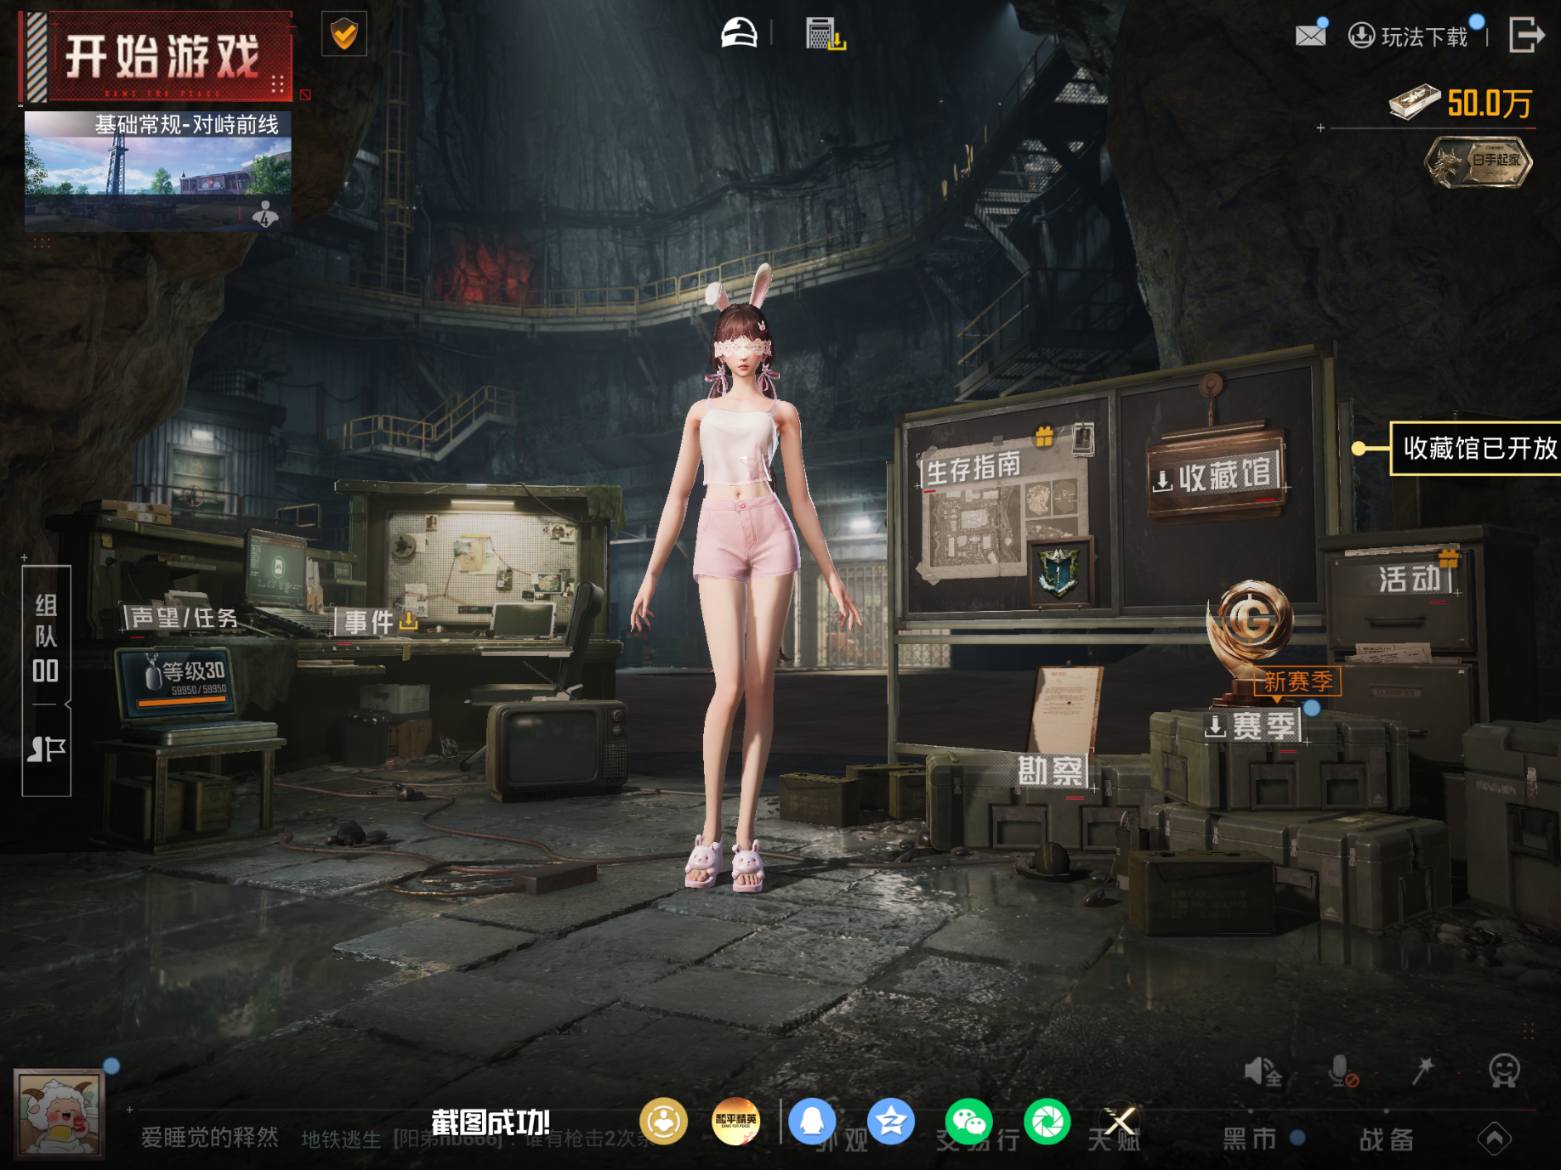Viewport: 1561px width, 1170px height.
Task: Open the calculator download icon at top
Action: [x=825, y=33]
